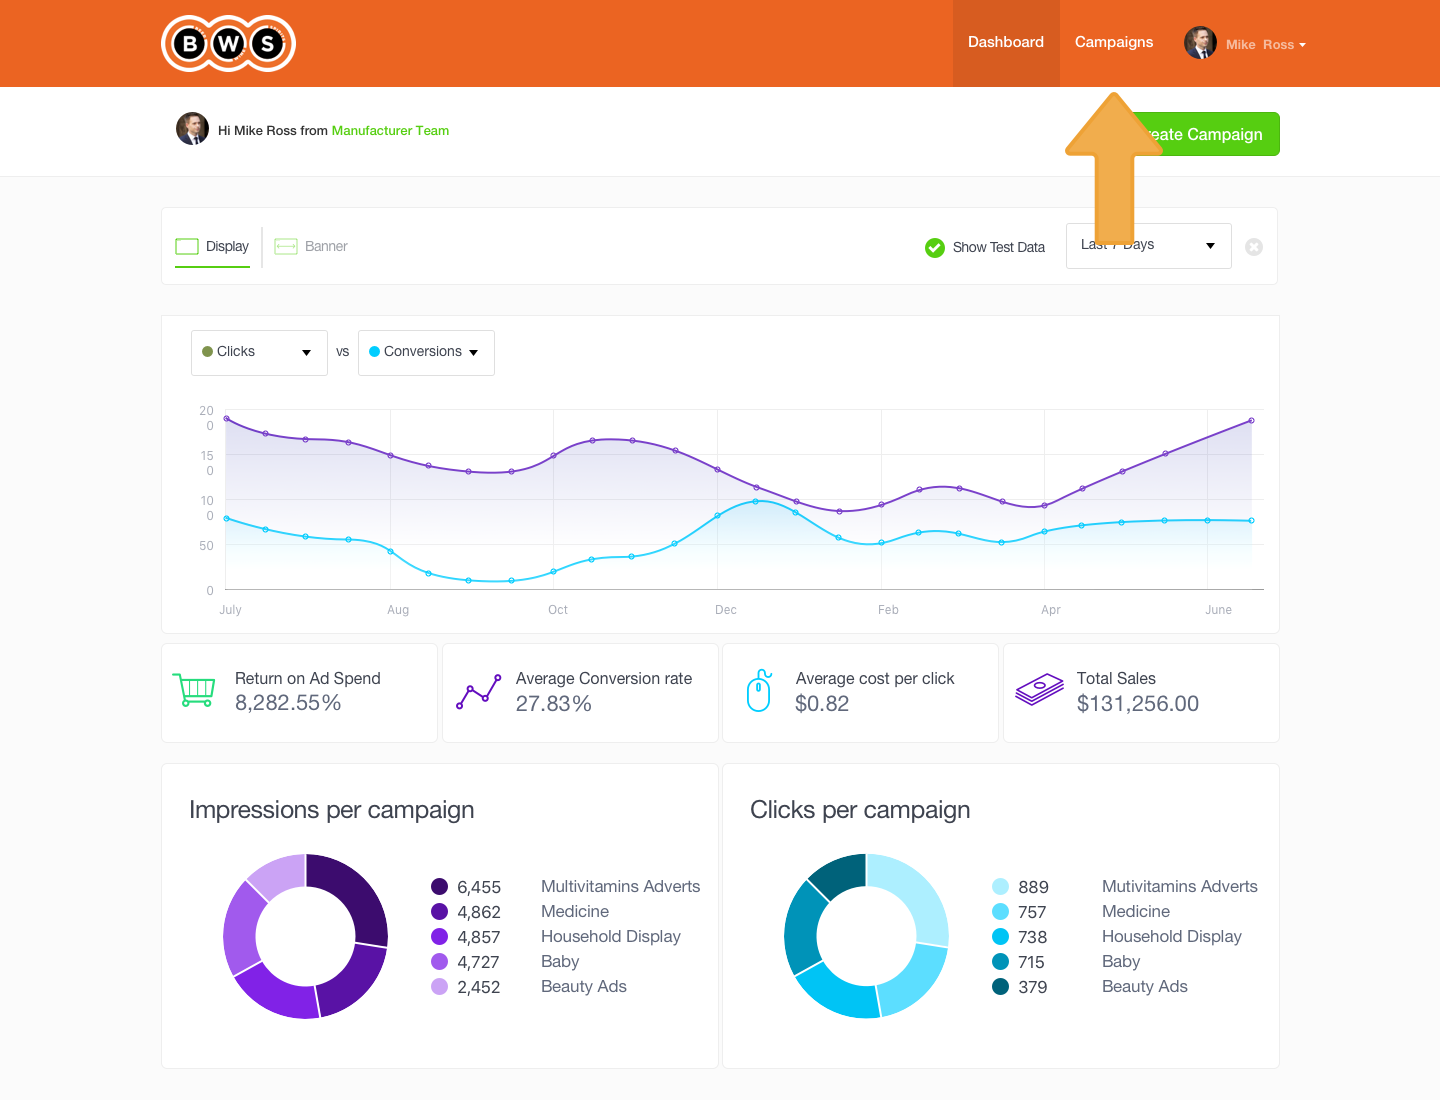Screen dimensions: 1440x1100
Task: Click the Dec label on chart axis
Action: pyautogui.click(x=726, y=610)
